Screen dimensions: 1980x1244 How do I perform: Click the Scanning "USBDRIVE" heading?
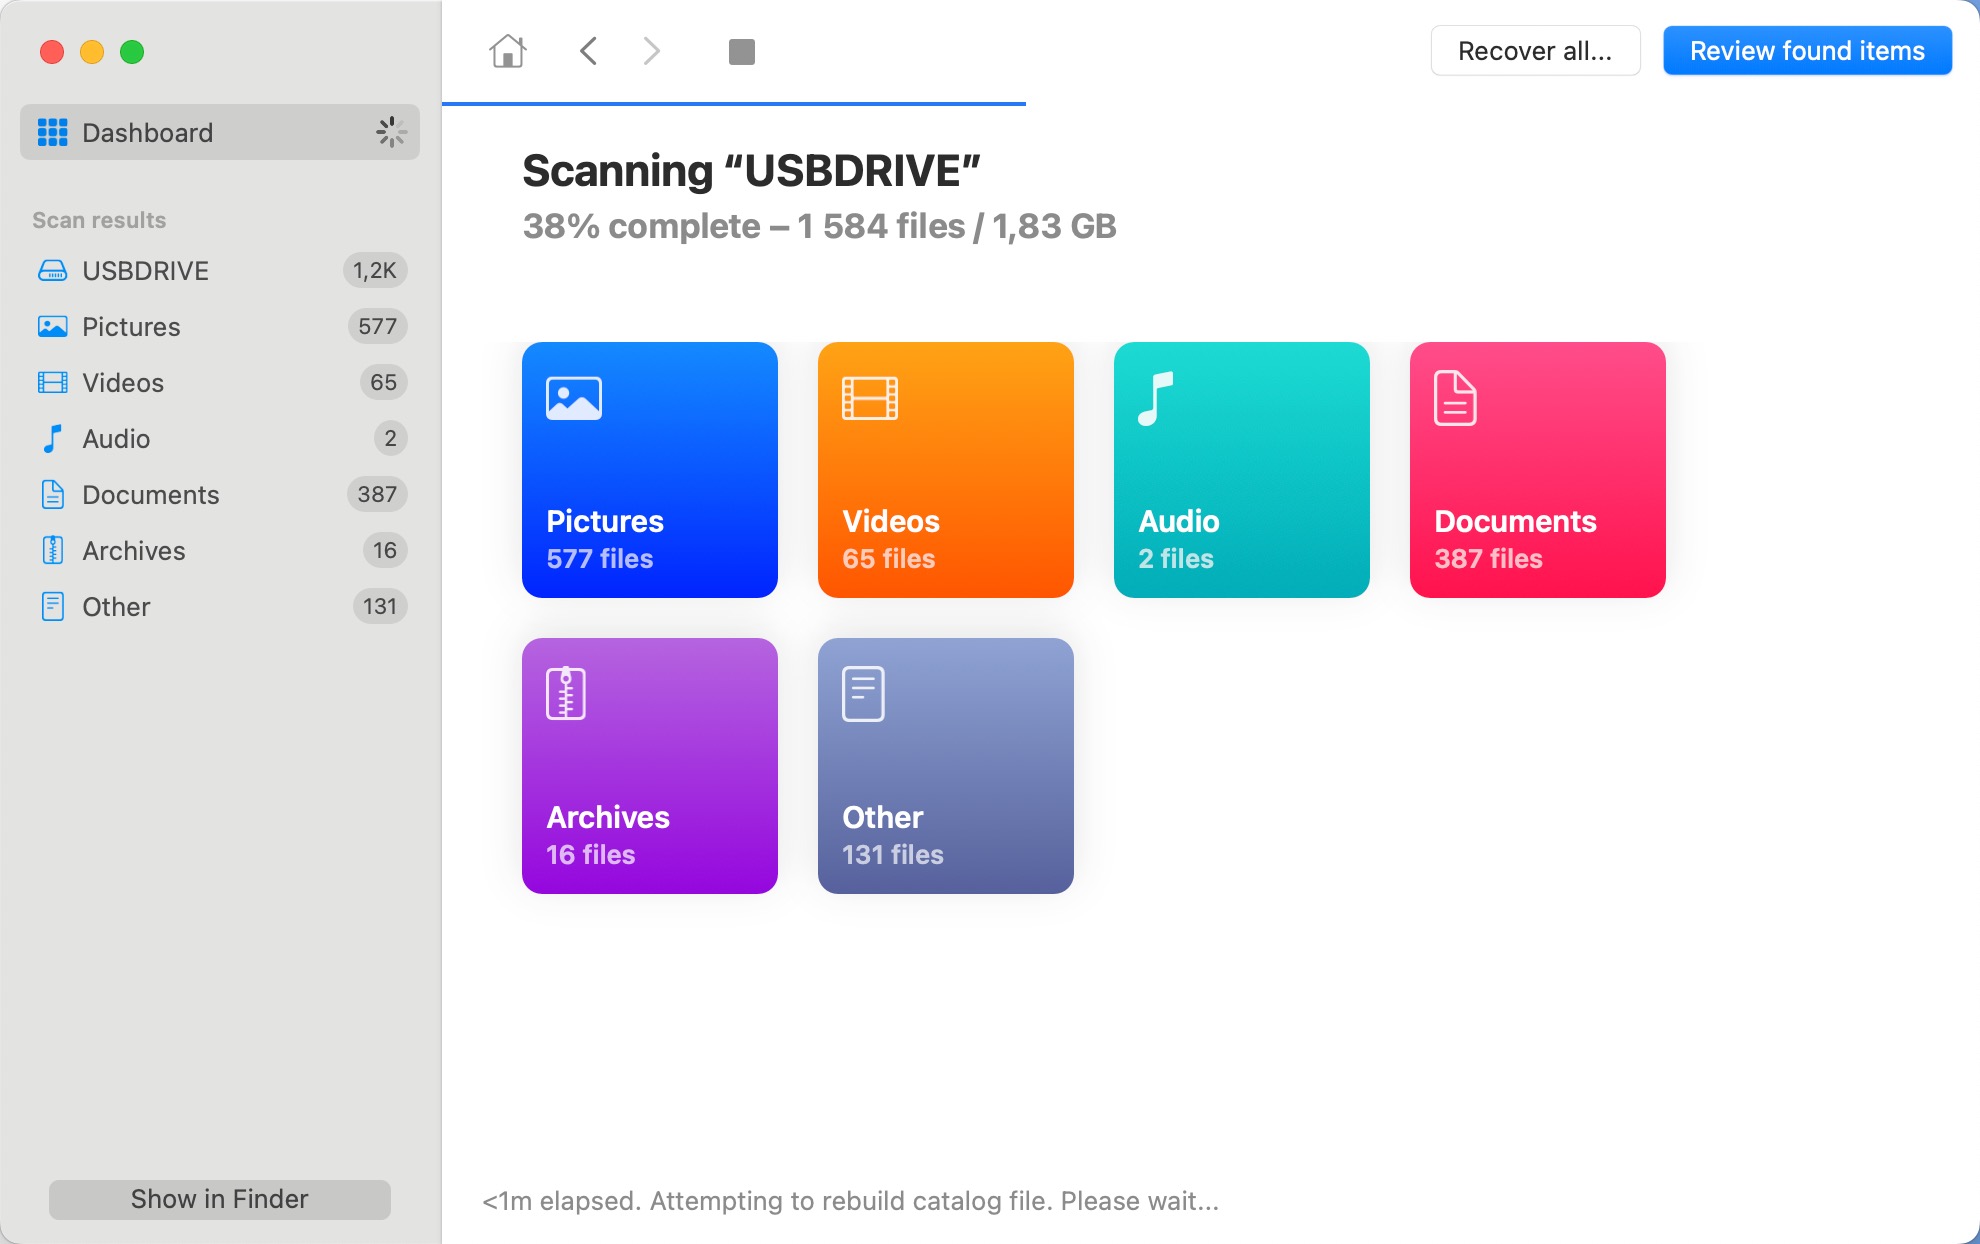tap(752, 171)
